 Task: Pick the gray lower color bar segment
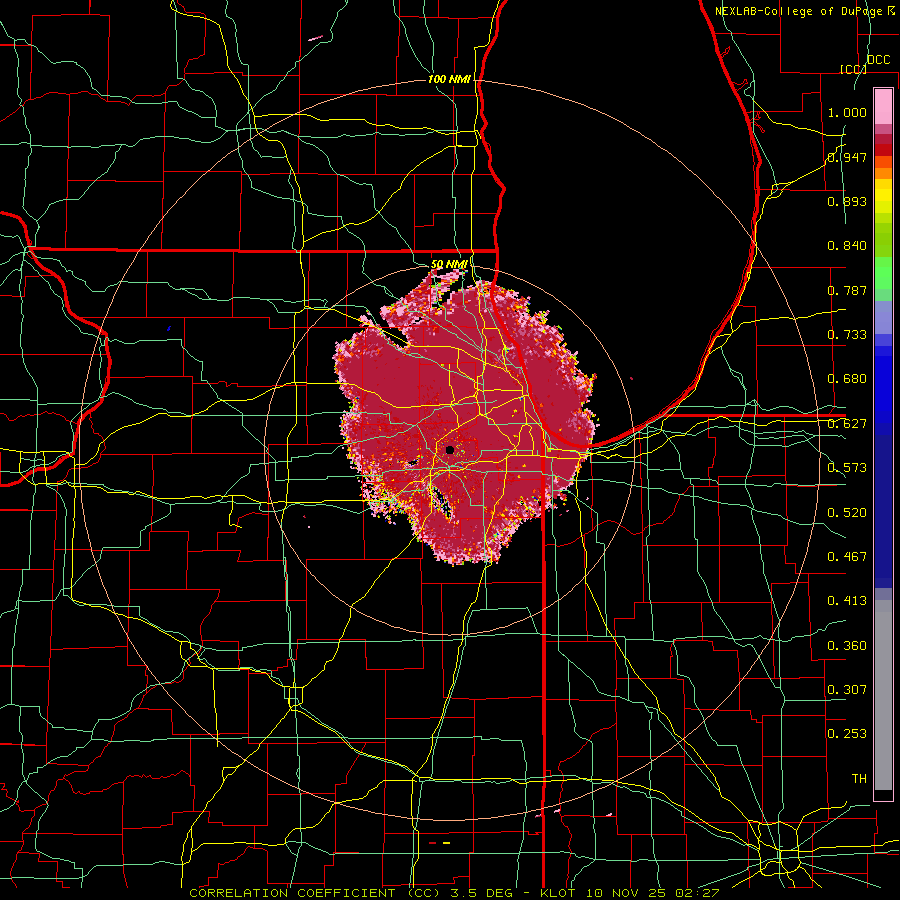click(883, 697)
